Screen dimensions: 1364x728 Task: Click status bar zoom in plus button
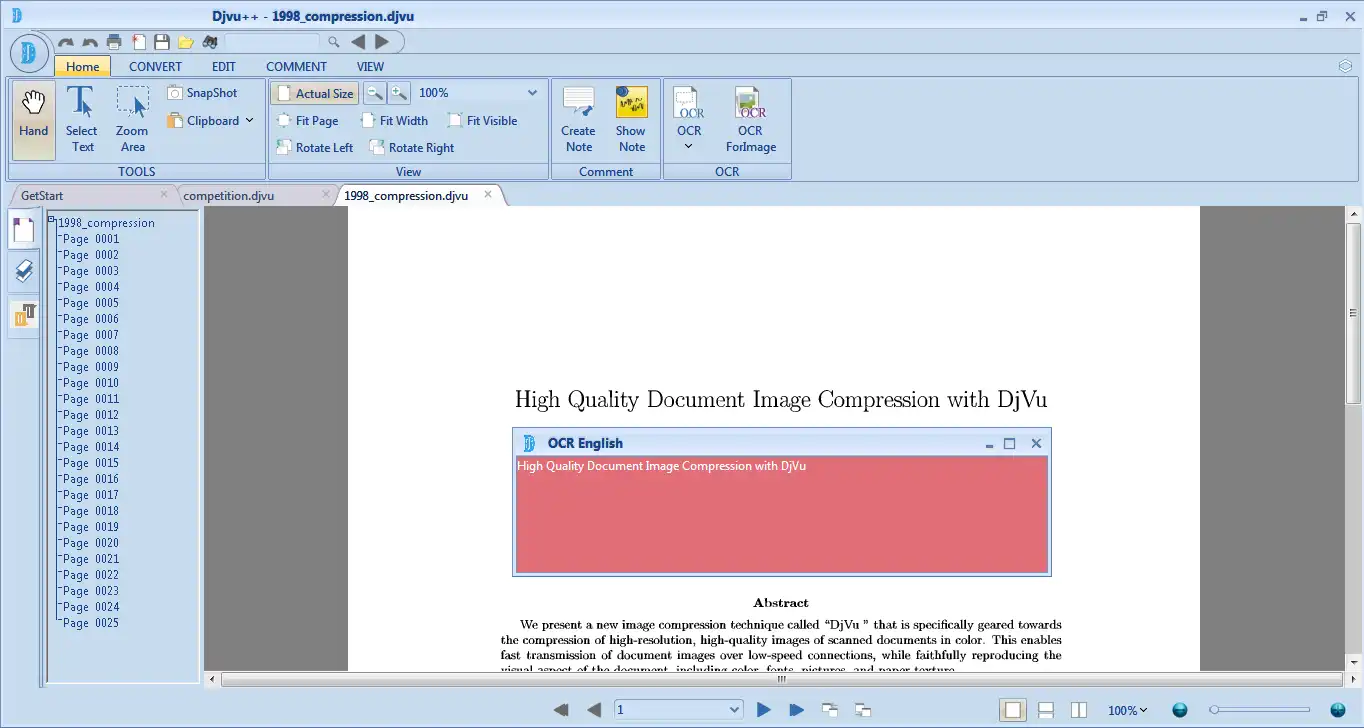coord(1338,710)
